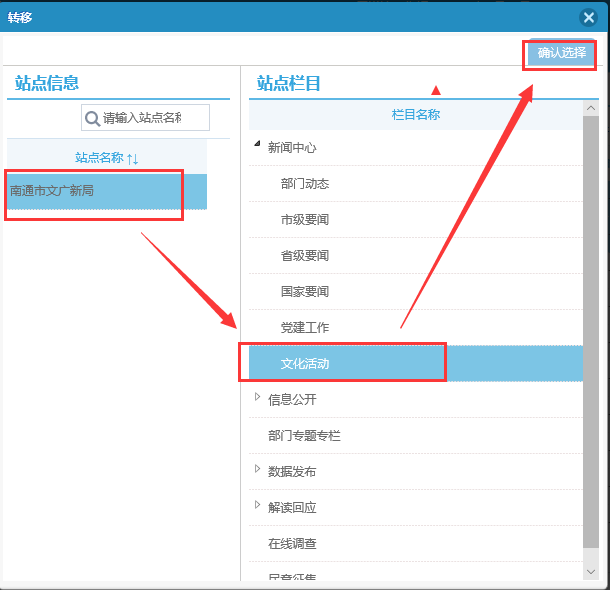The height and width of the screenshot is (590, 610).
Task: Expand the 信息公开 tree node
Action: 257,396
